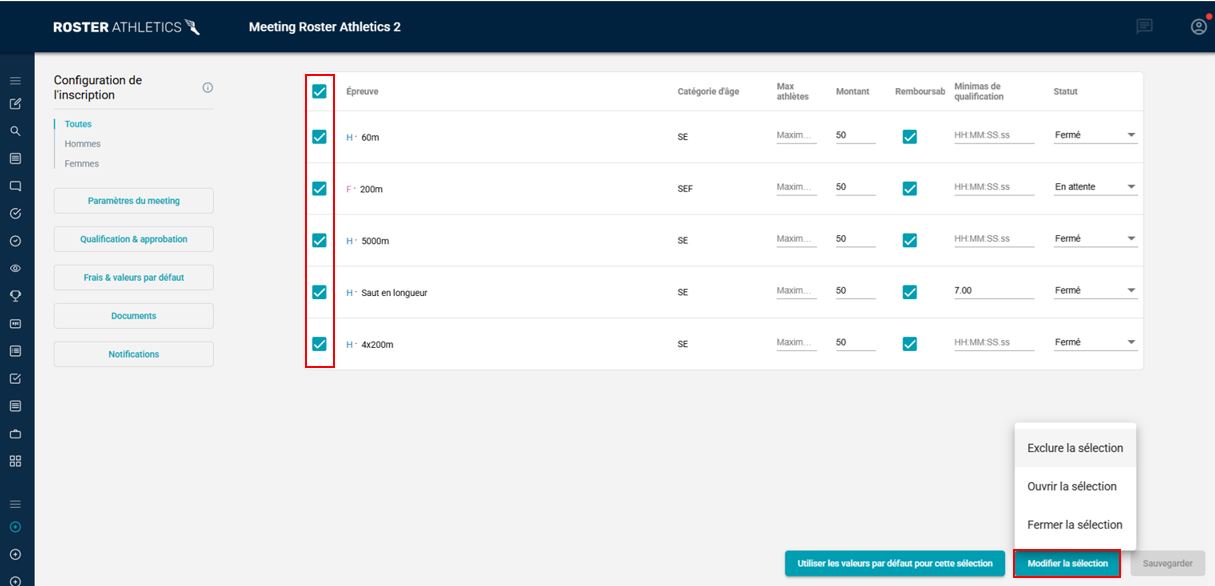Click the Statut column header
The height and width of the screenshot is (586, 1215).
[x=1065, y=92]
